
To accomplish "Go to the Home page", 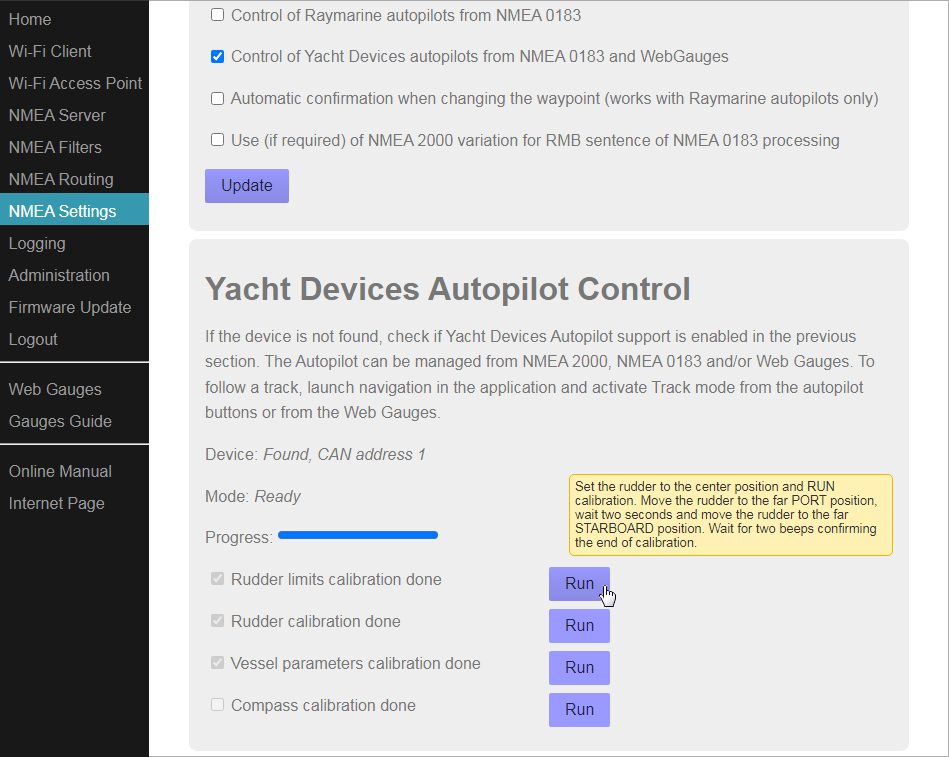I will pyautogui.click(x=30, y=19).
